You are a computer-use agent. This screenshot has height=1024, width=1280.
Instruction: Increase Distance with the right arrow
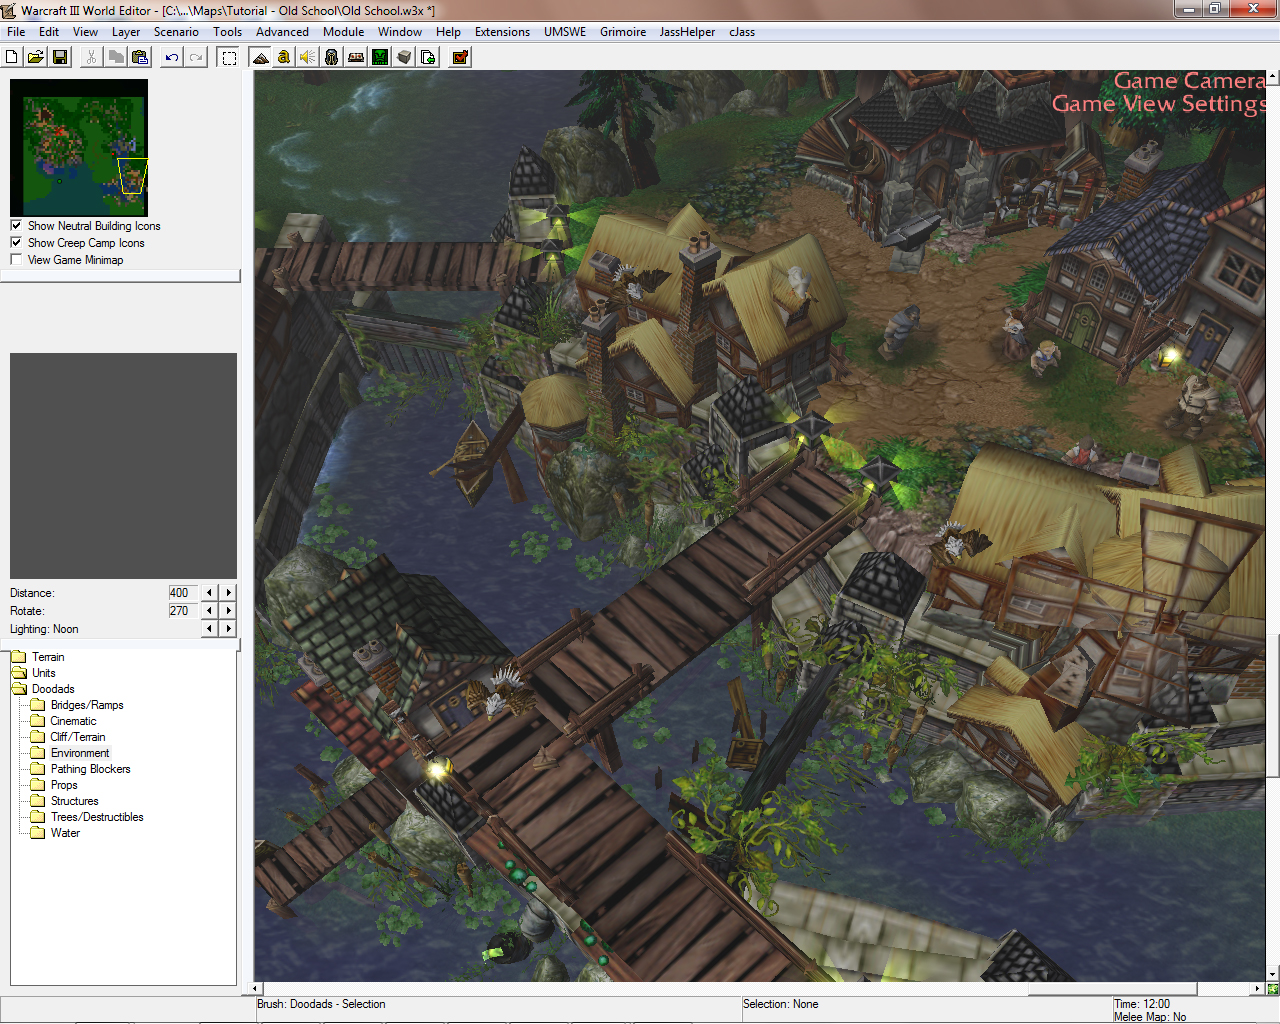coord(229,593)
